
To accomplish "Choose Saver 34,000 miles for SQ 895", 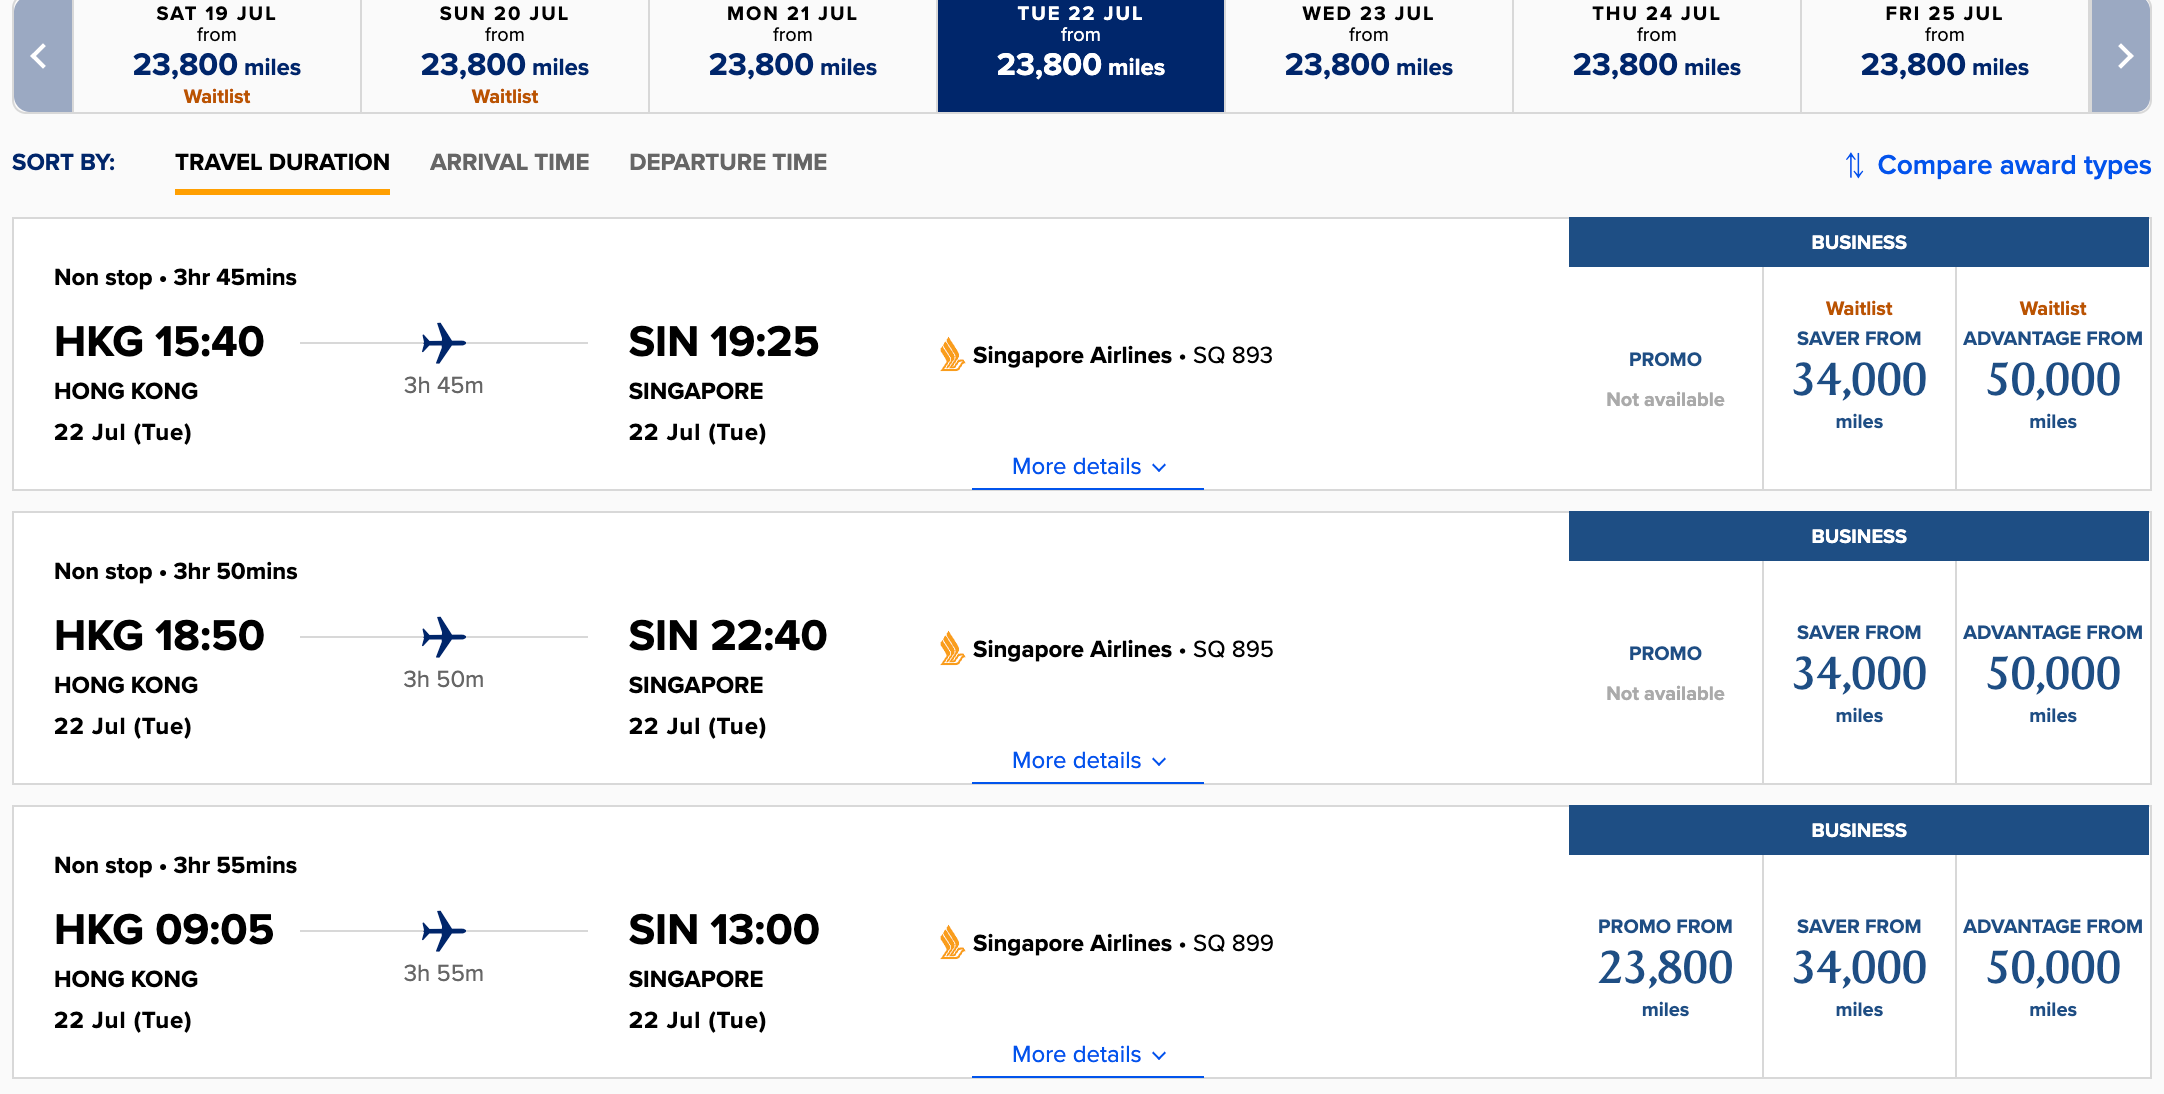I will [x=1859, y=673].
